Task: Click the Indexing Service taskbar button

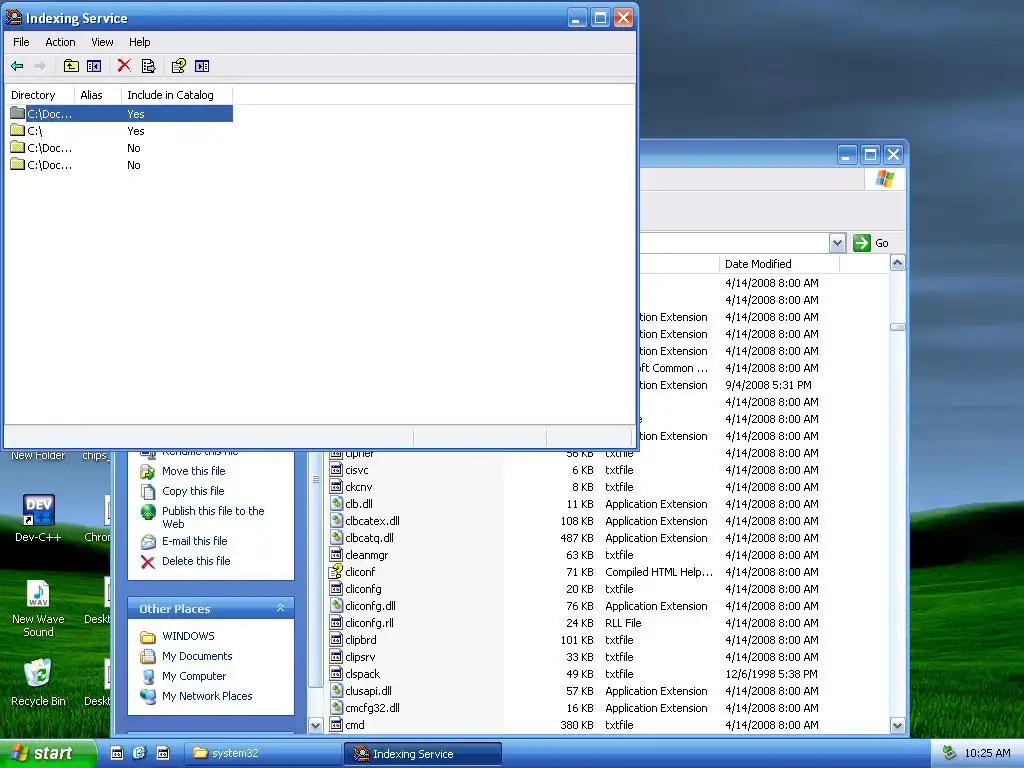Action: pyautogui.click(x=423, y=754)
